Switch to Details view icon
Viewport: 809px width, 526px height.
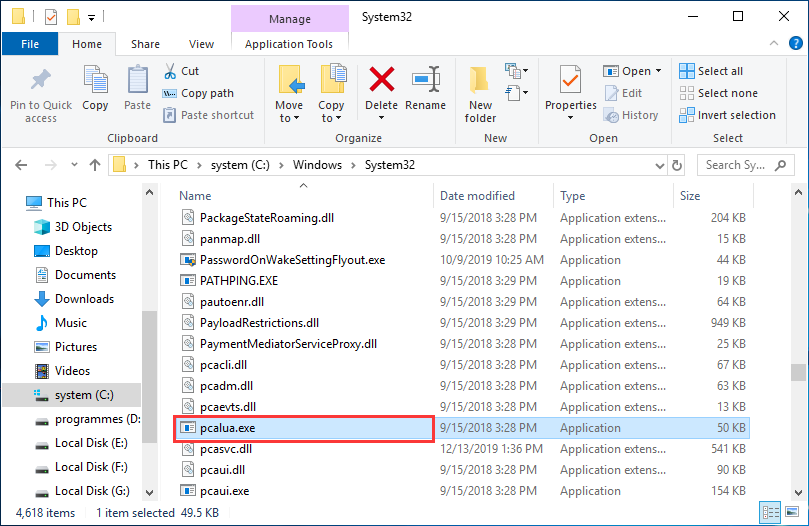(770, 512)
